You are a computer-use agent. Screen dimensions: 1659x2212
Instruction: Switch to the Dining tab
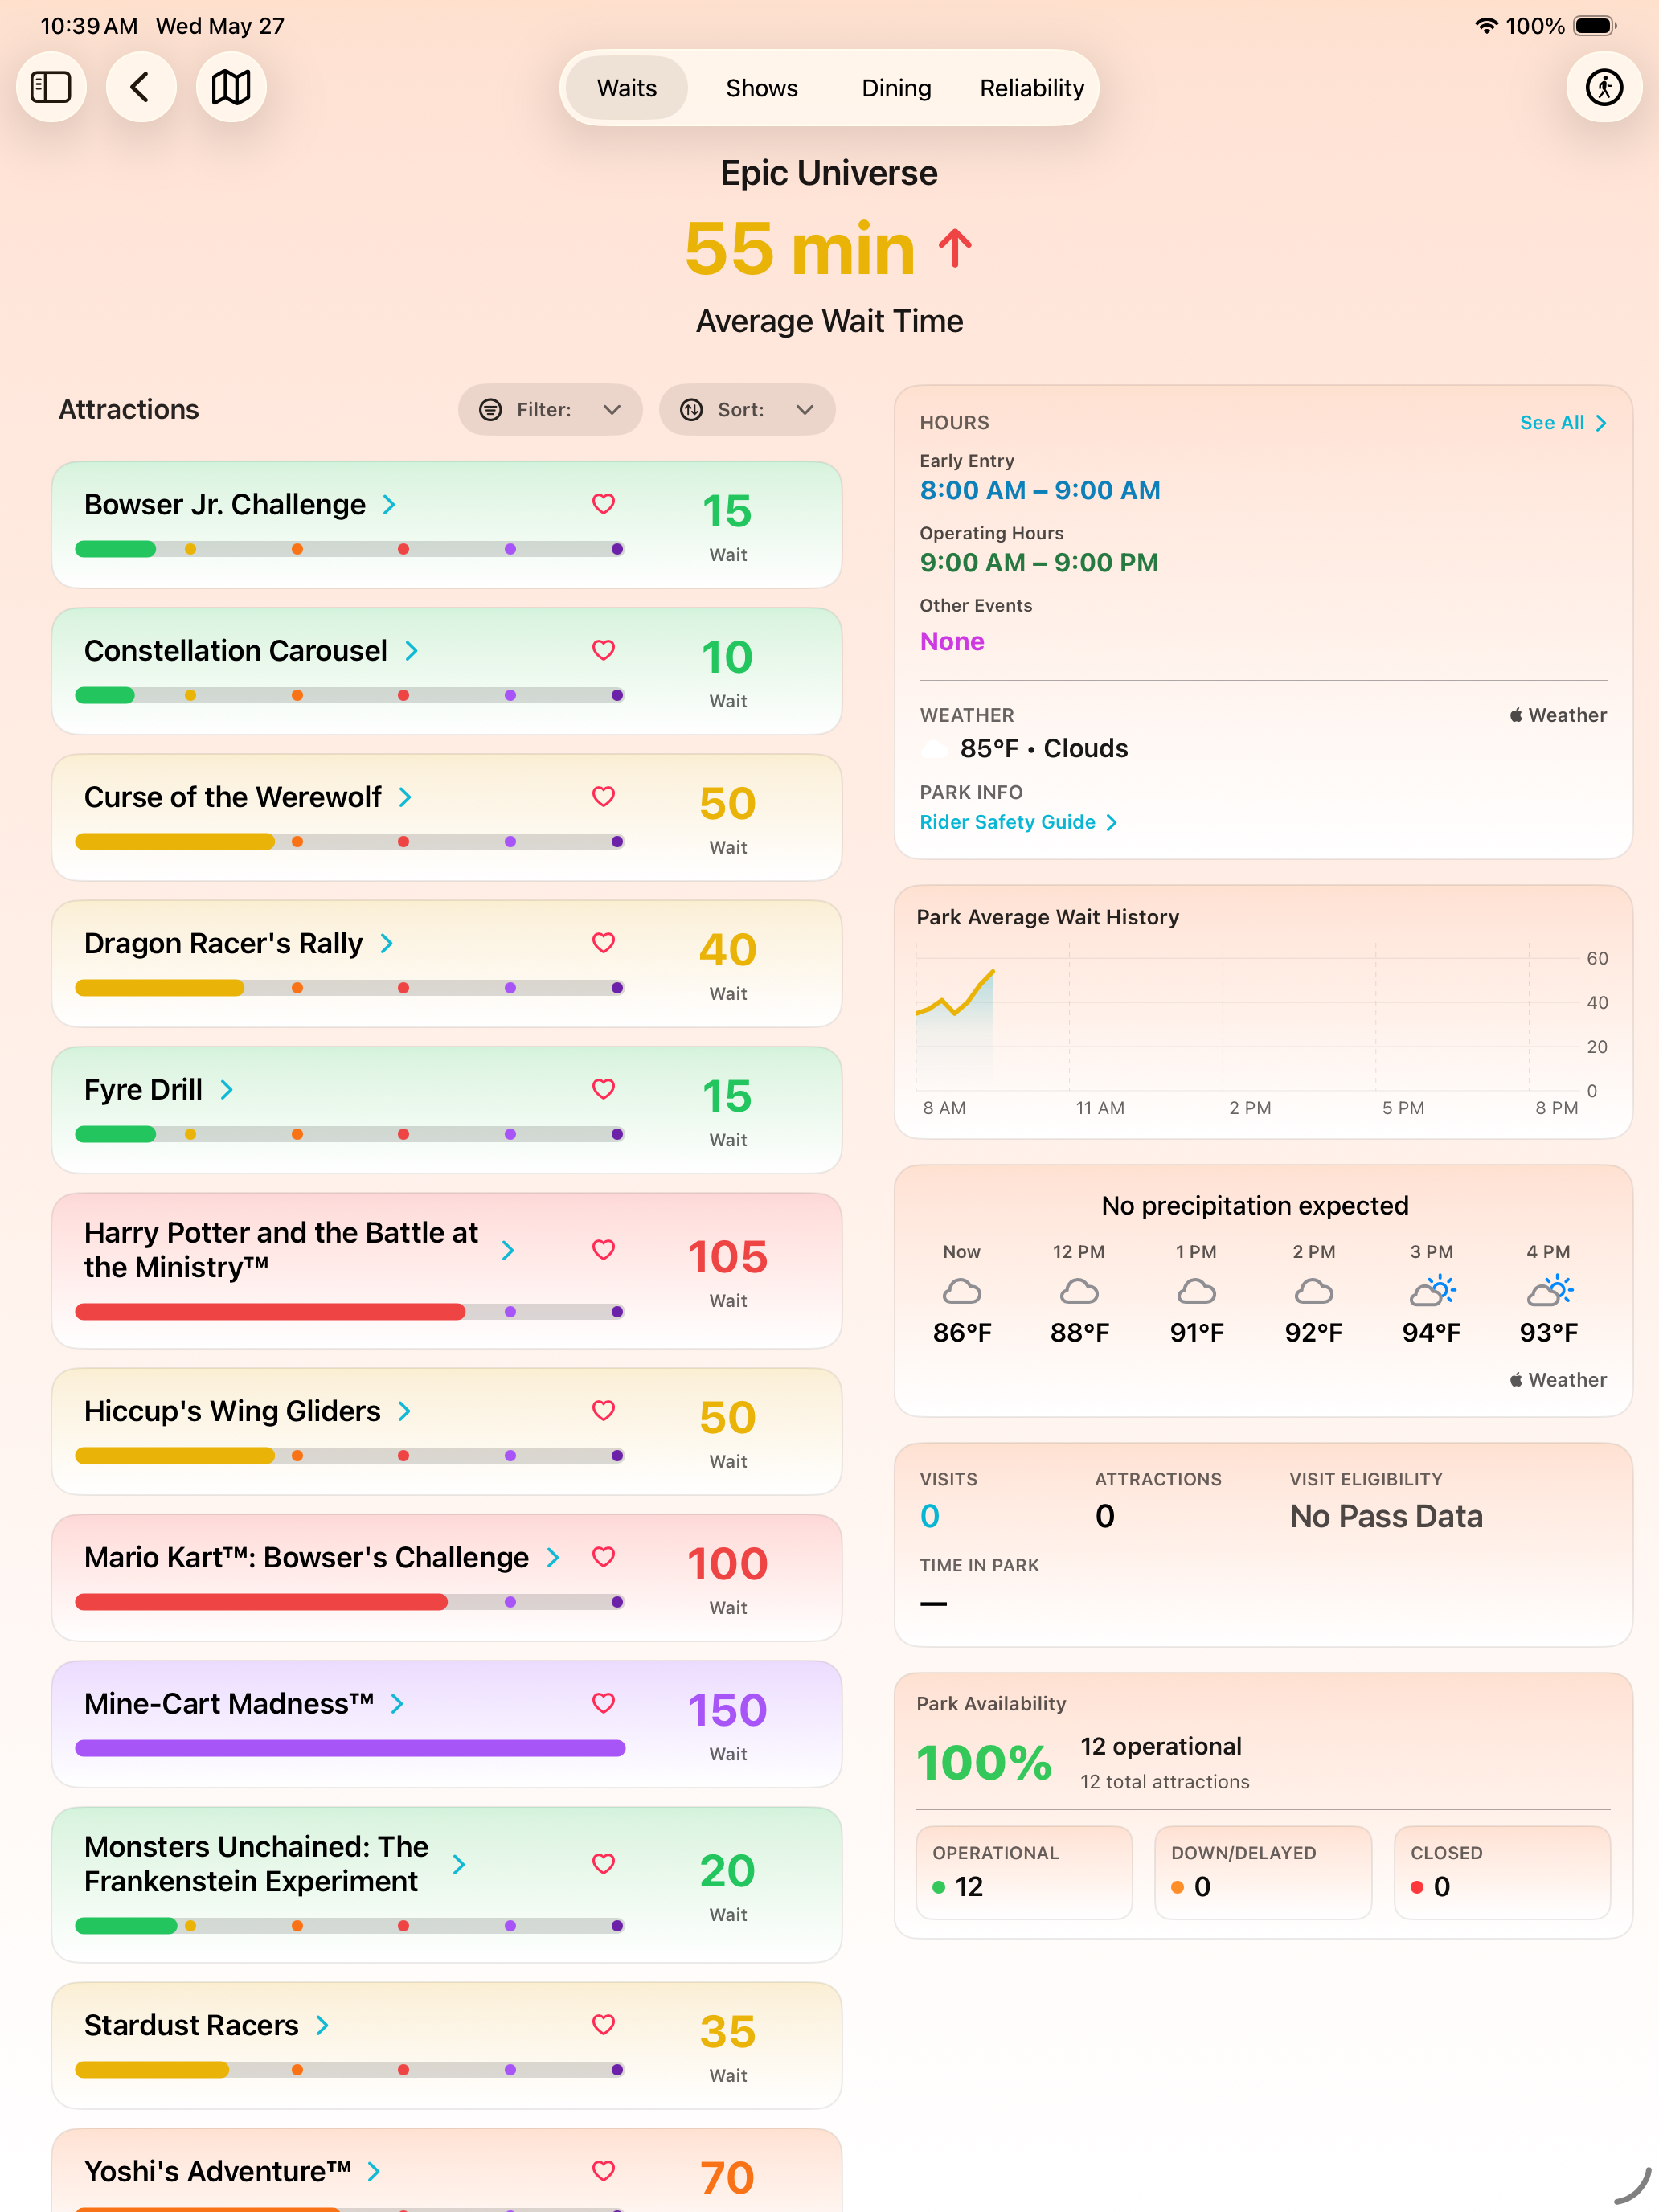(x=896, y=88)
